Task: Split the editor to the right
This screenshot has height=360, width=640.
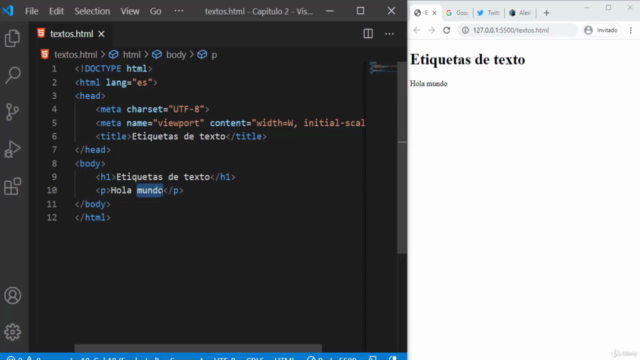Action: tap(368, 33)
